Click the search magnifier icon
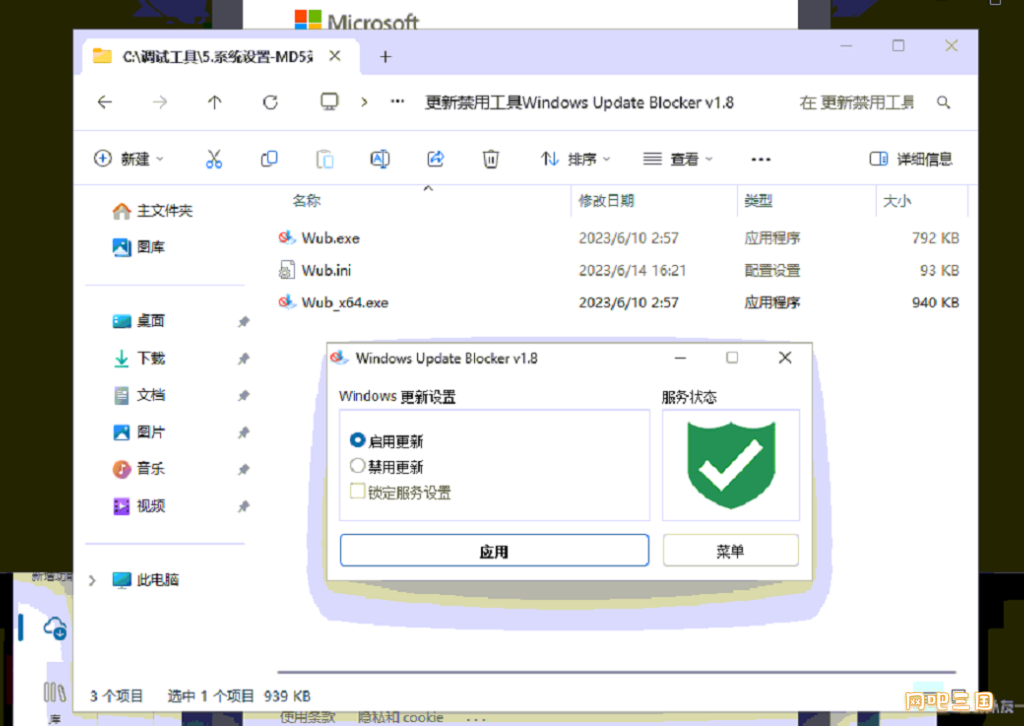This screenshot has width=1024, height=726. click(943, 103)
